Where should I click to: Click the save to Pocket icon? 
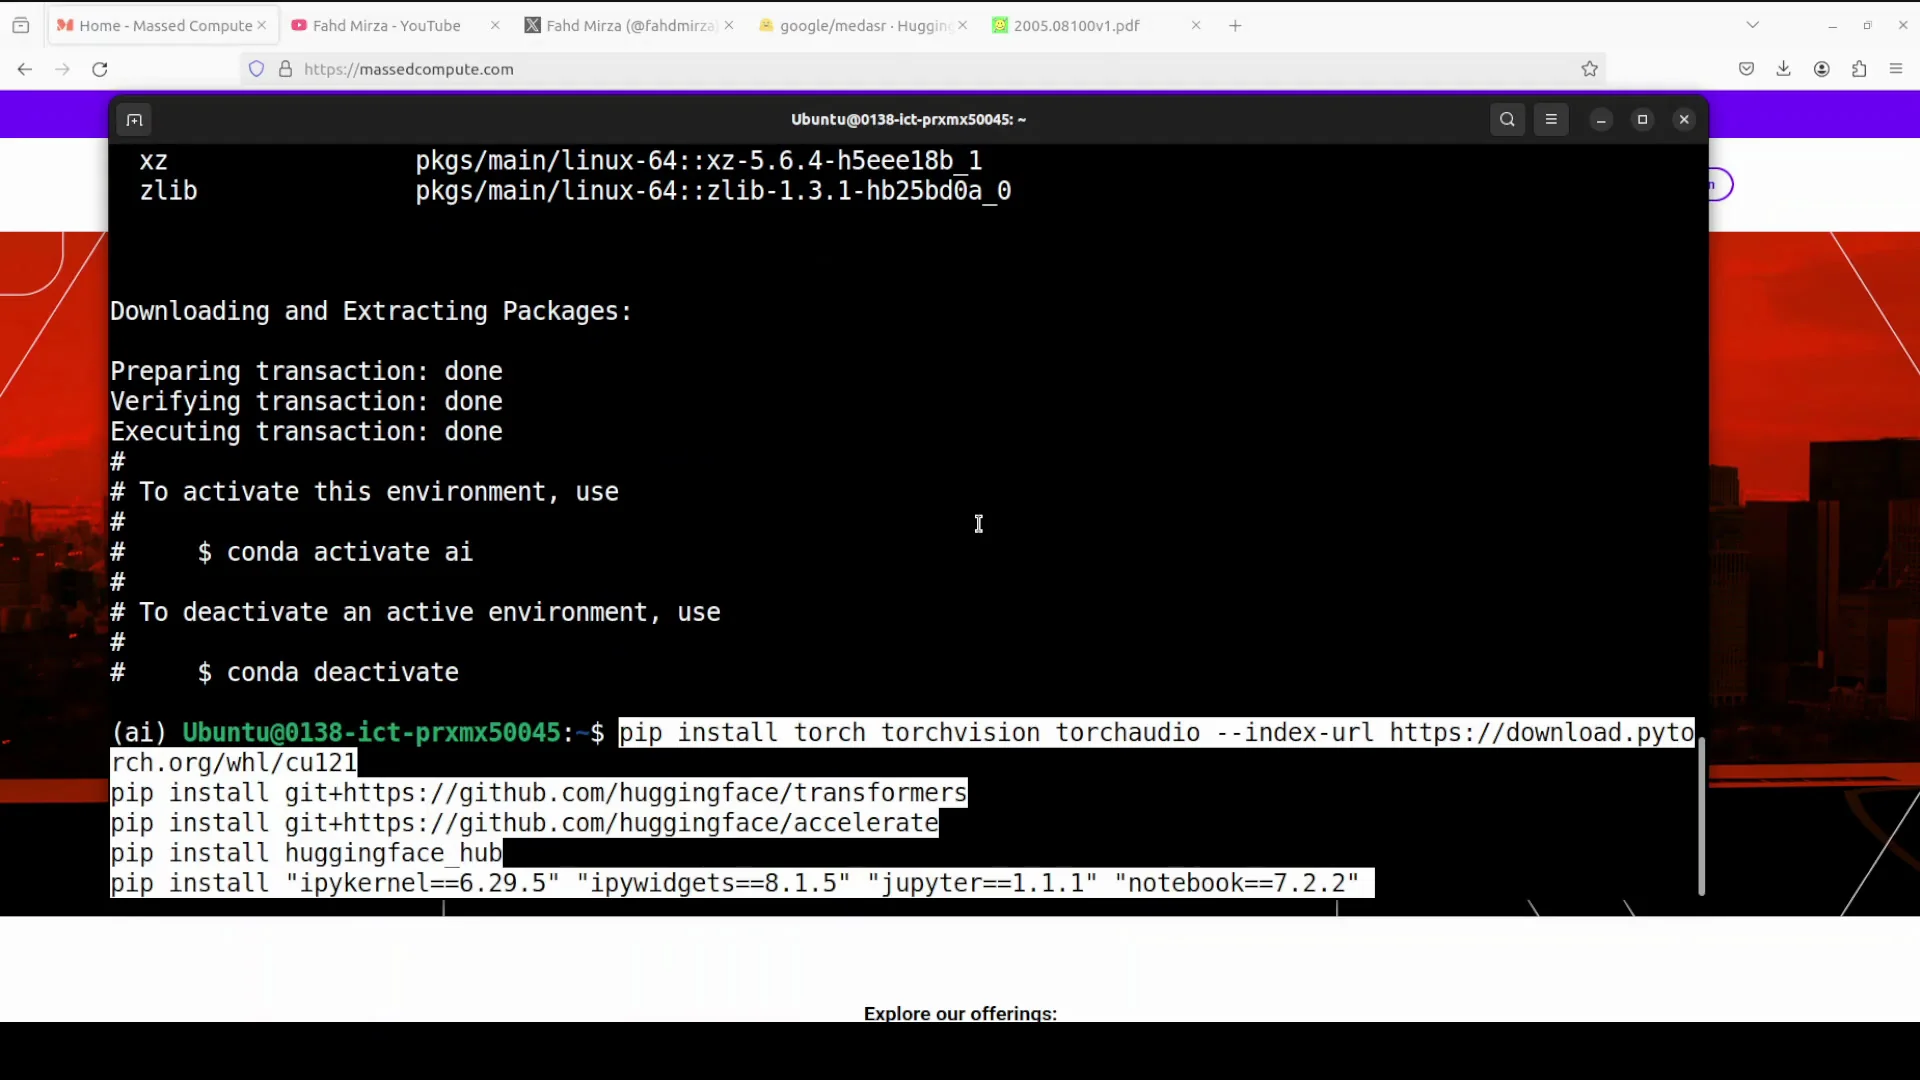[x=1746, y=69]
